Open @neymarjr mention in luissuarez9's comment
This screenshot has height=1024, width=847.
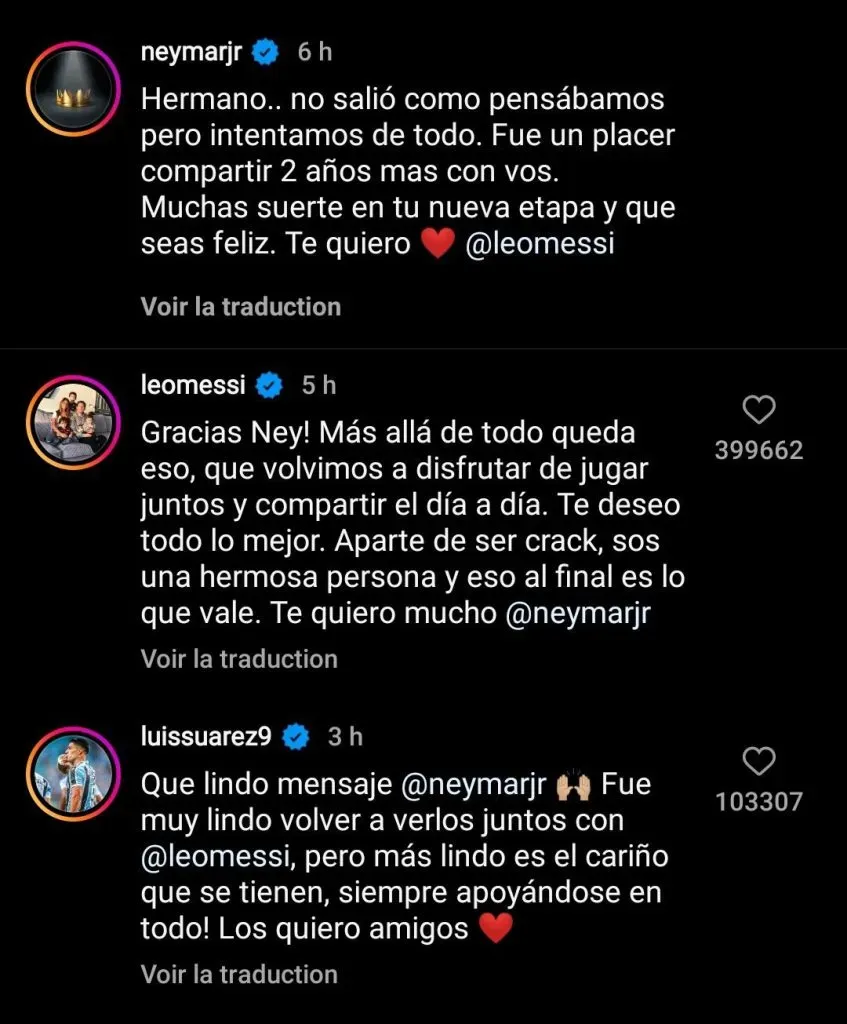point(473,784)
